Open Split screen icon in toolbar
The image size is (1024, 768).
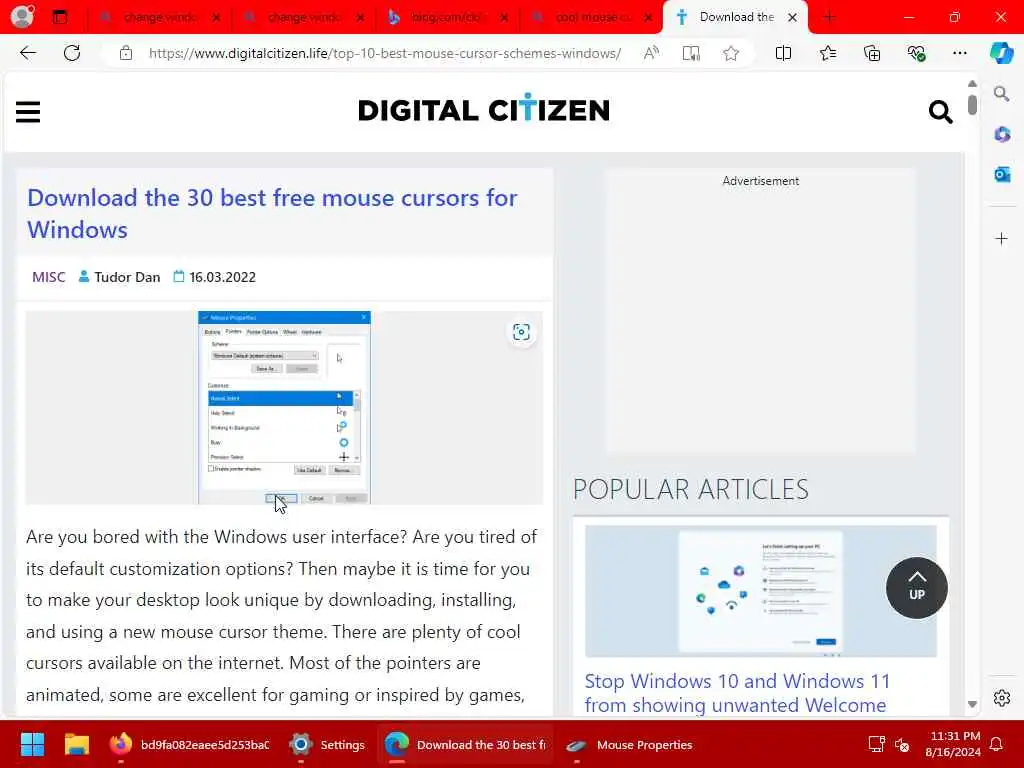click(x=783, y=53)
